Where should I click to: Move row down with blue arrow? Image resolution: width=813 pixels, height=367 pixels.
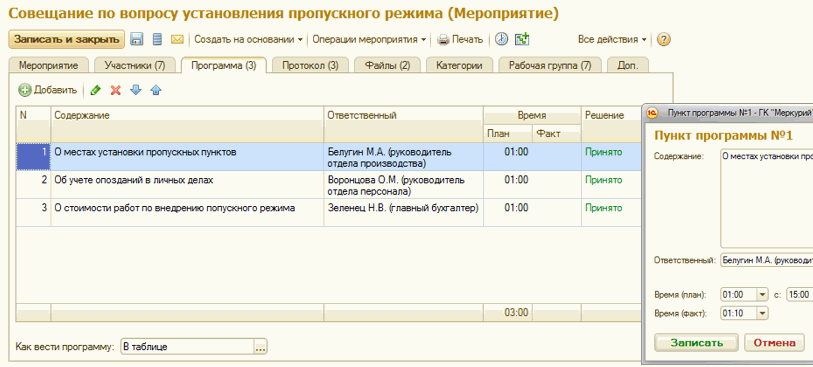tap(136, 90)
